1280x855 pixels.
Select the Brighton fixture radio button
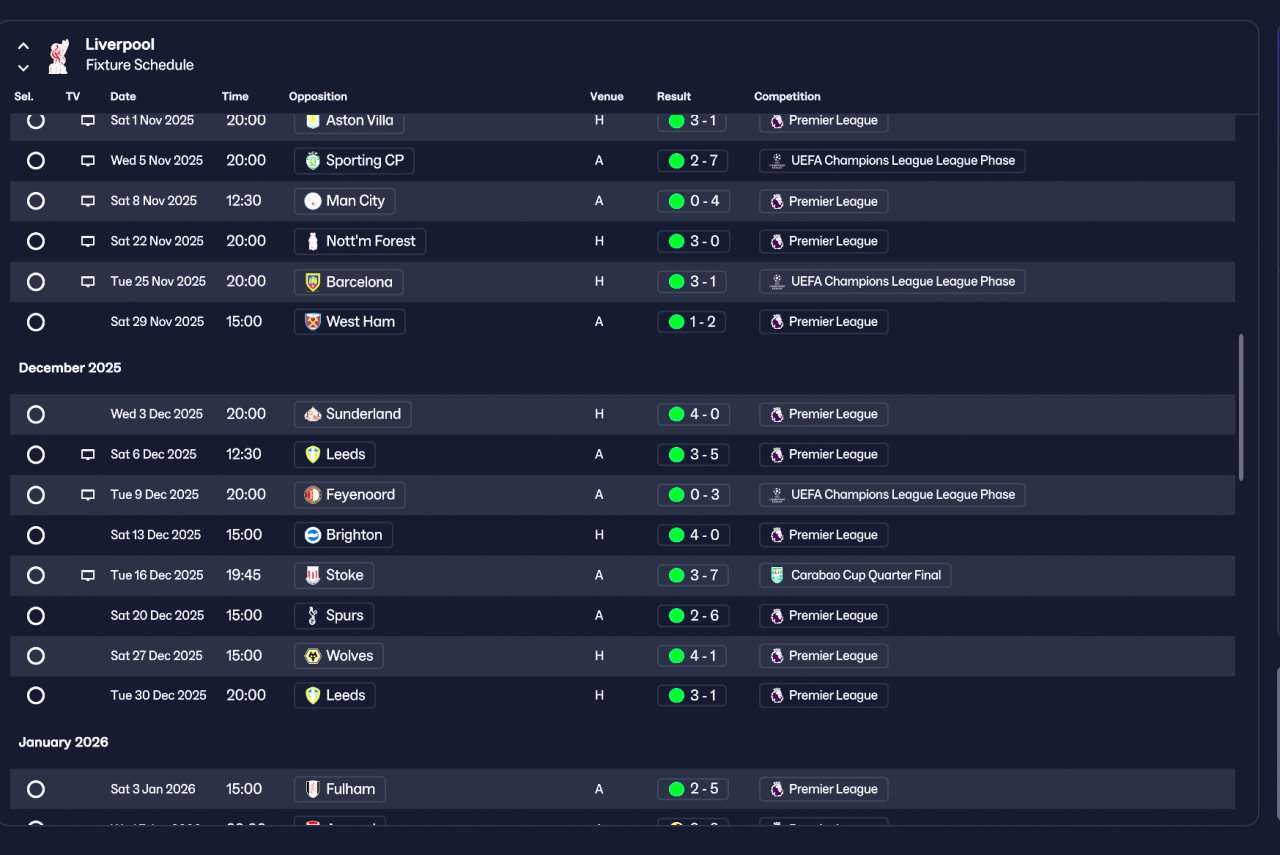[x=36, y=535]
